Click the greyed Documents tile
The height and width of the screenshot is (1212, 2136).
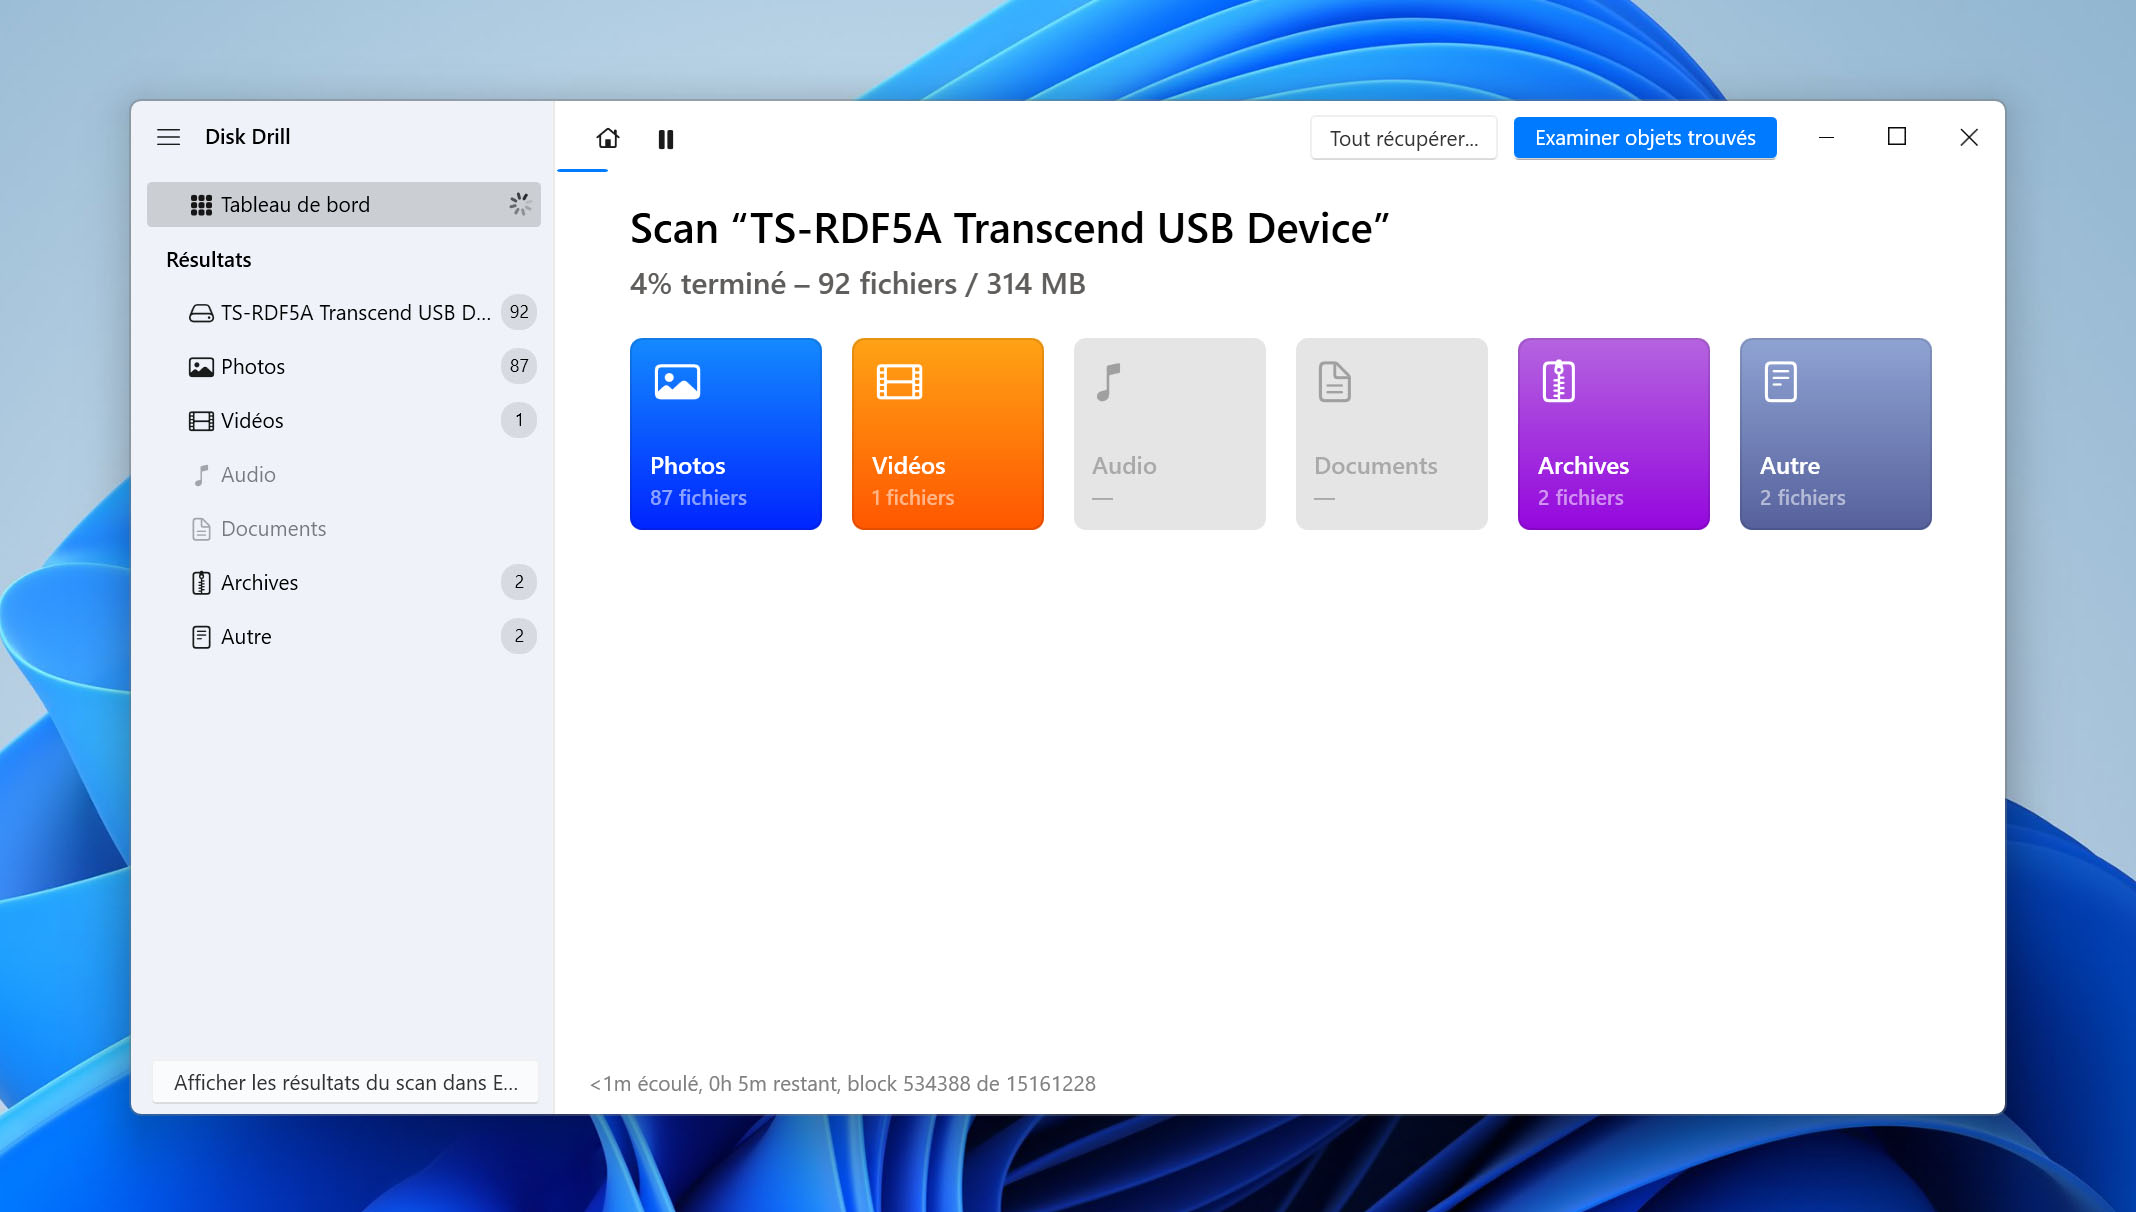point(1392,434)
